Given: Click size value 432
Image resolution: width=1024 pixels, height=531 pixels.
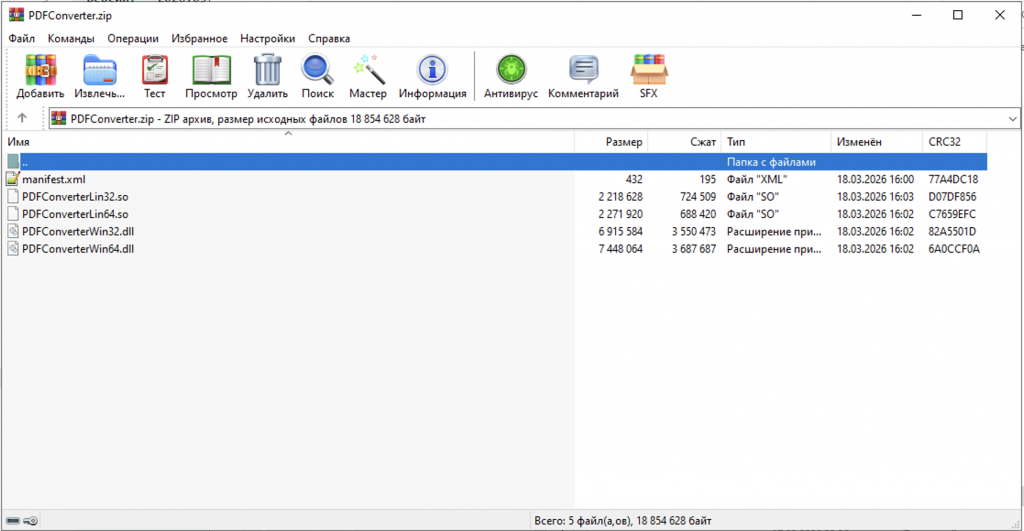Looking at the screenshot, I should [633, 179].
